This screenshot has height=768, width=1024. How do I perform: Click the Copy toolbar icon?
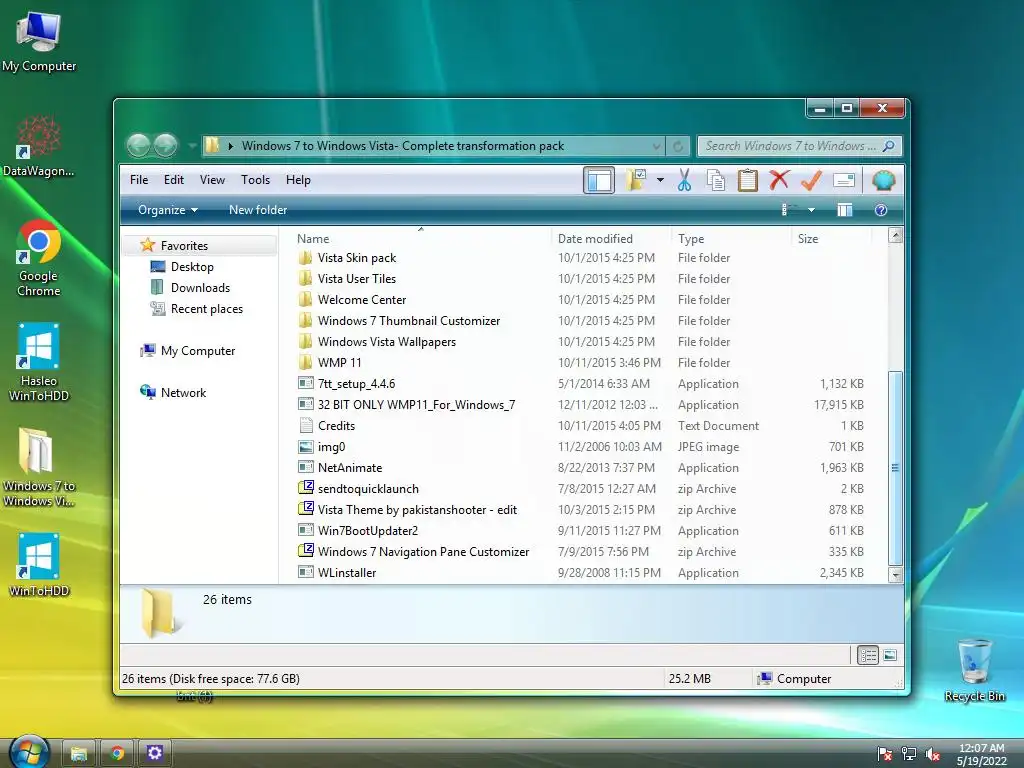tap(716, 180)
